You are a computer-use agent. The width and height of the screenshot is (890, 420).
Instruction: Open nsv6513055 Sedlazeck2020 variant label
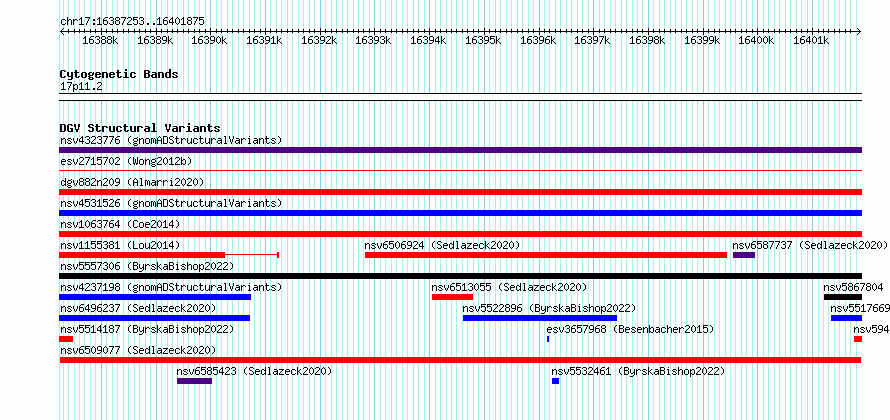[509, 287]
